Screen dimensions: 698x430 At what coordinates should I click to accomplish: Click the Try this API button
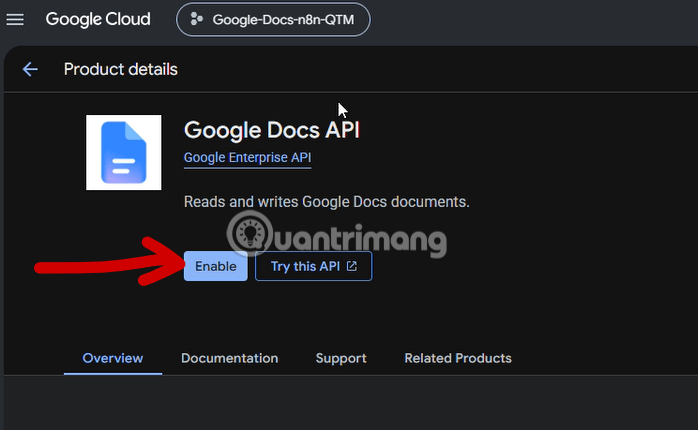(313, 266)
